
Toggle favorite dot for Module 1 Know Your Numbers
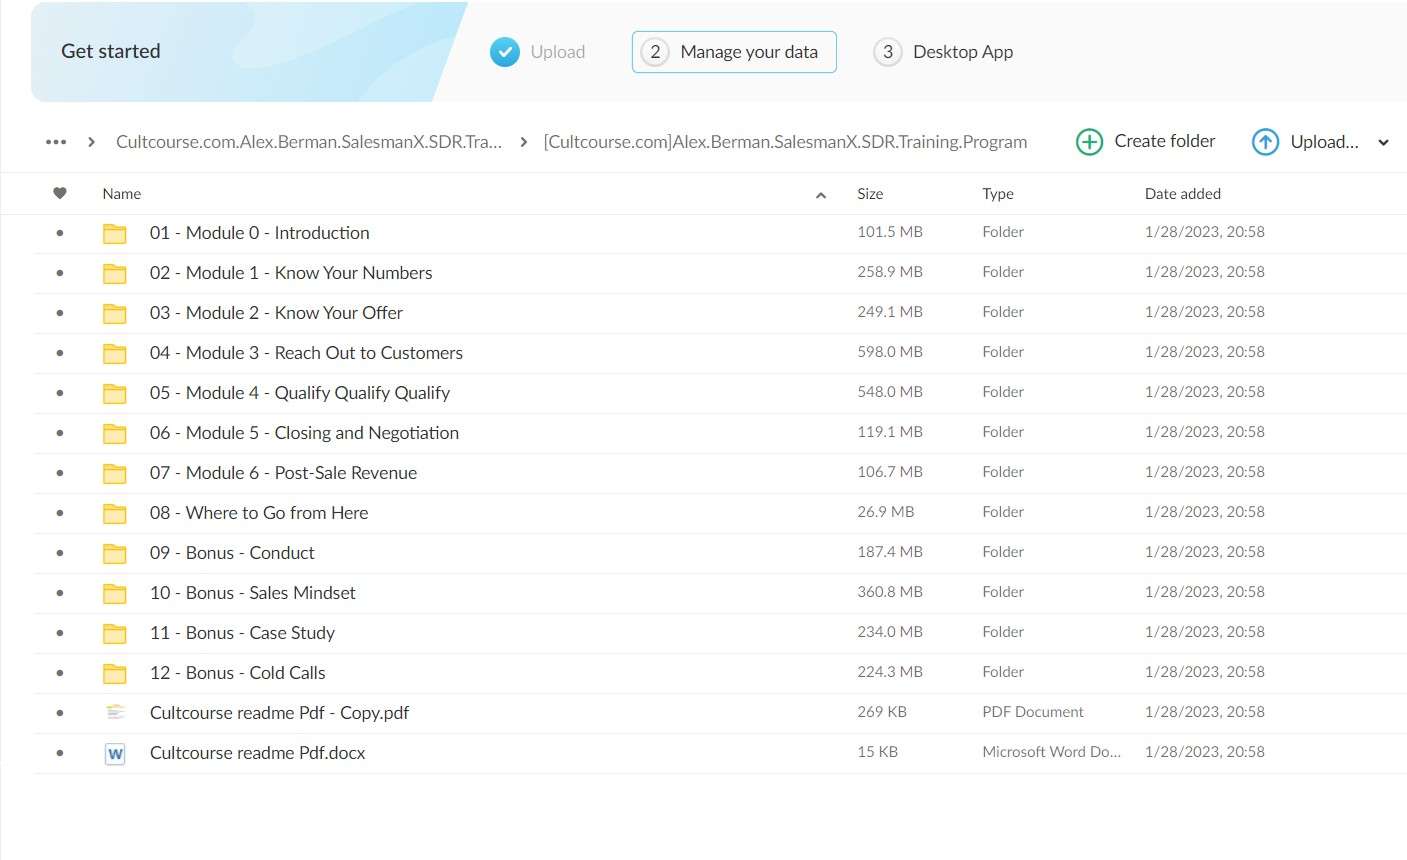click(x=60, y=273)
